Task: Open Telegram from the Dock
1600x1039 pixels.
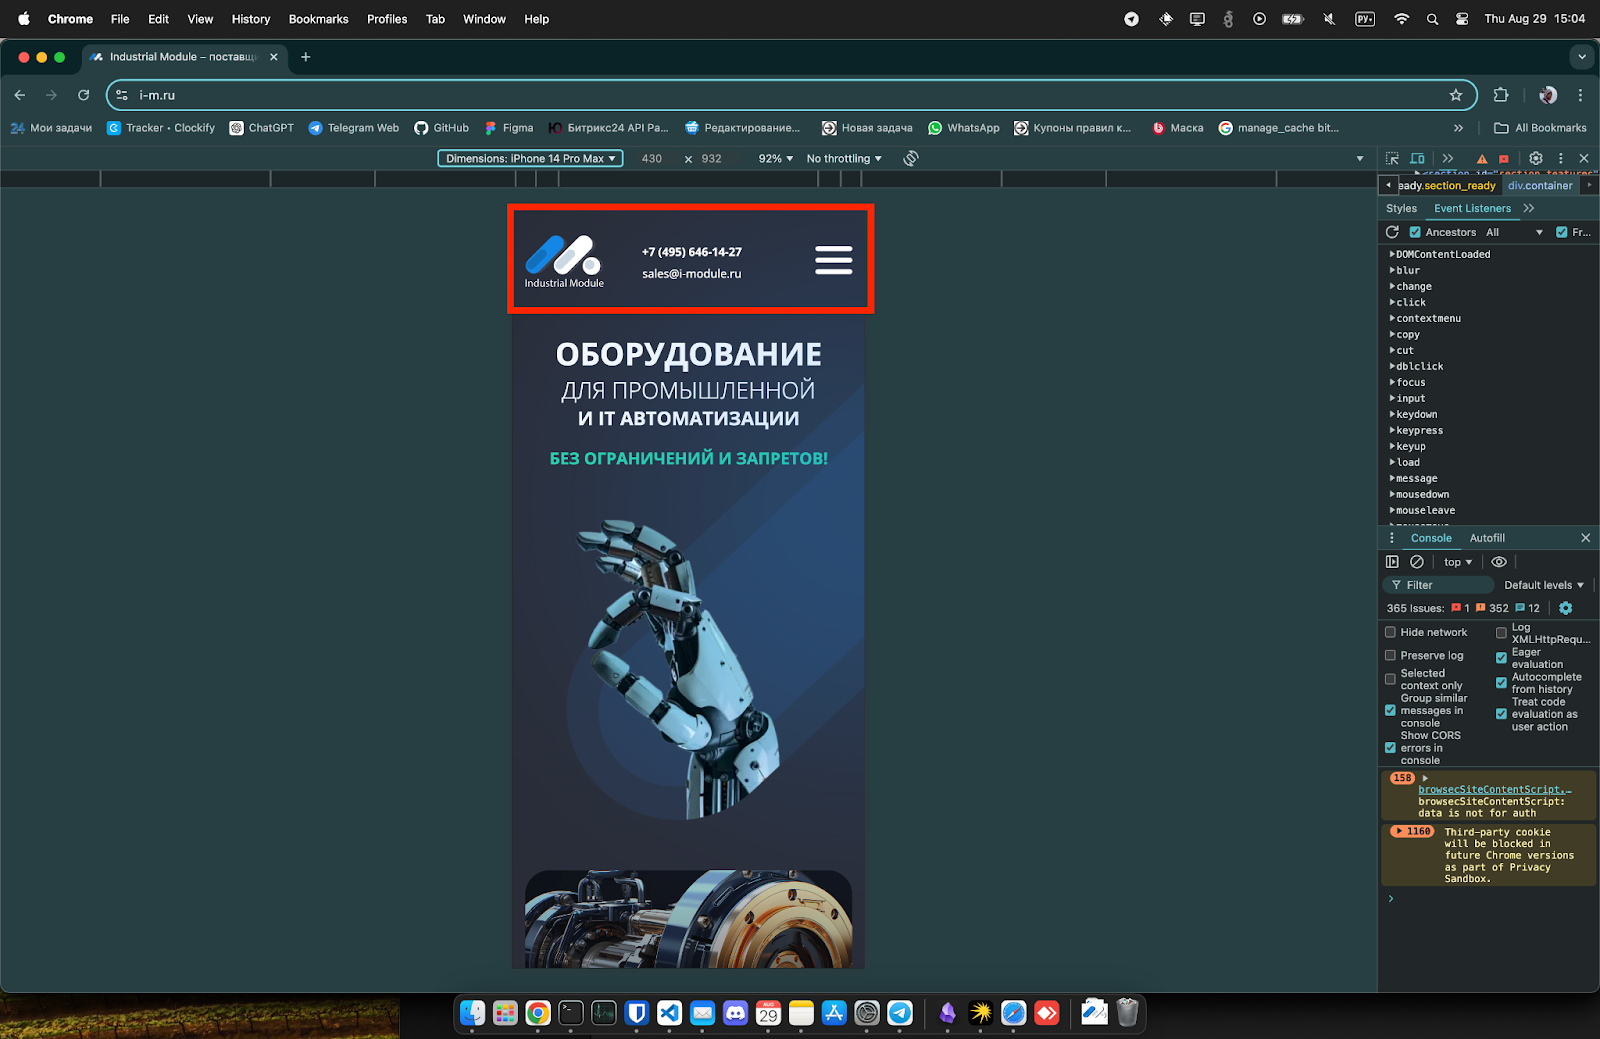Action: click(x=900, y=1013)
